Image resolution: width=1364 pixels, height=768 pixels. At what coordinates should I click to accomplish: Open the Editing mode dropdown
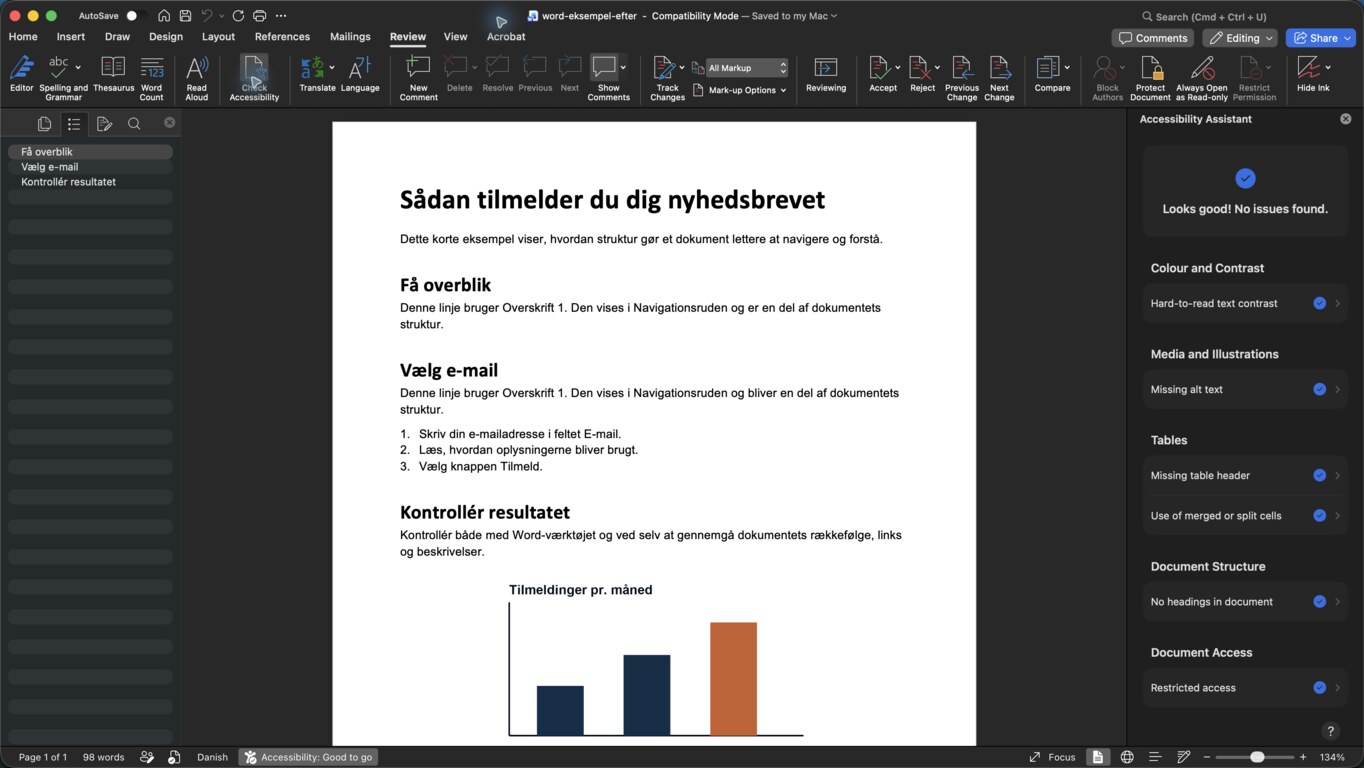click(x=1241, y=38)
